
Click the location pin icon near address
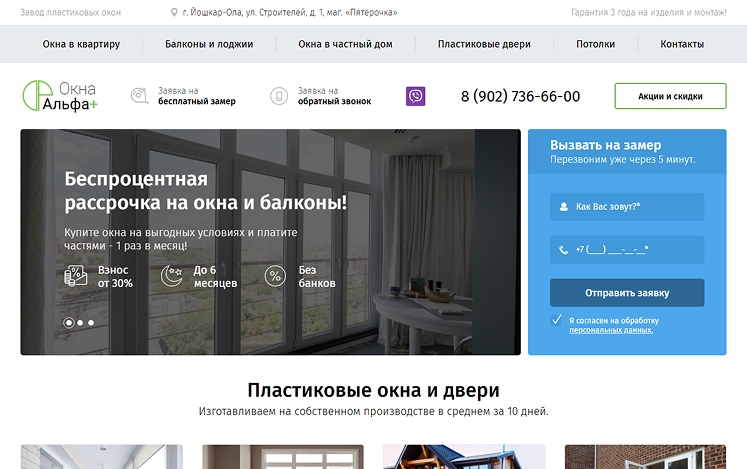pos(174,12)
